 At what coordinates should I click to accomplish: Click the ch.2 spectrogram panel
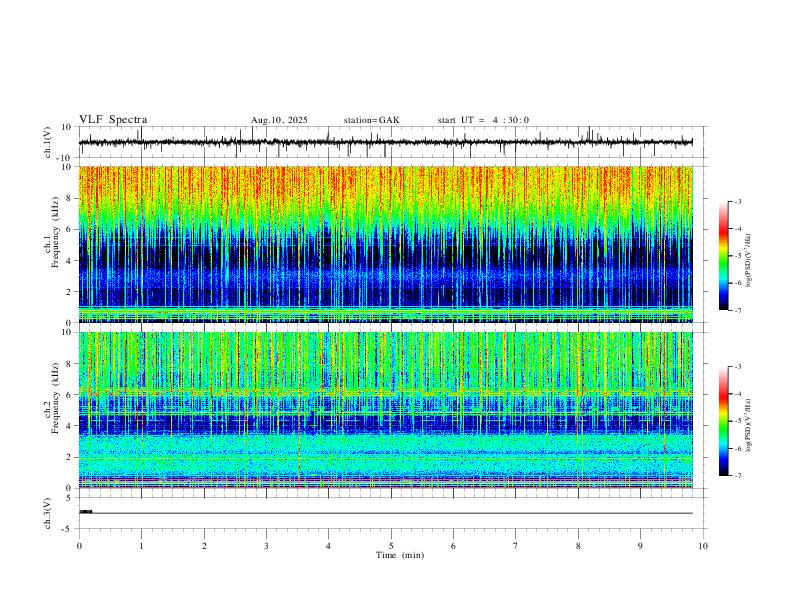385,410
